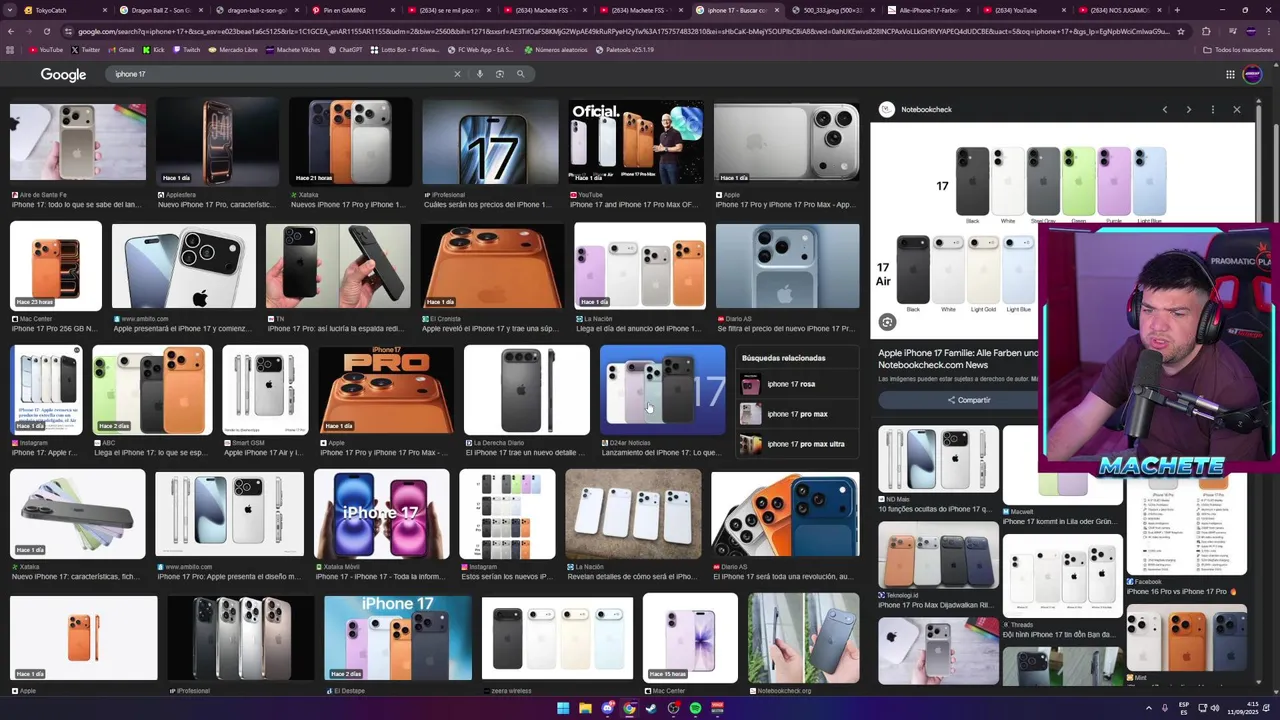1280x720 pixels.
Task: Open related ND Mais image in preview panel
Action: coord(938,459)
